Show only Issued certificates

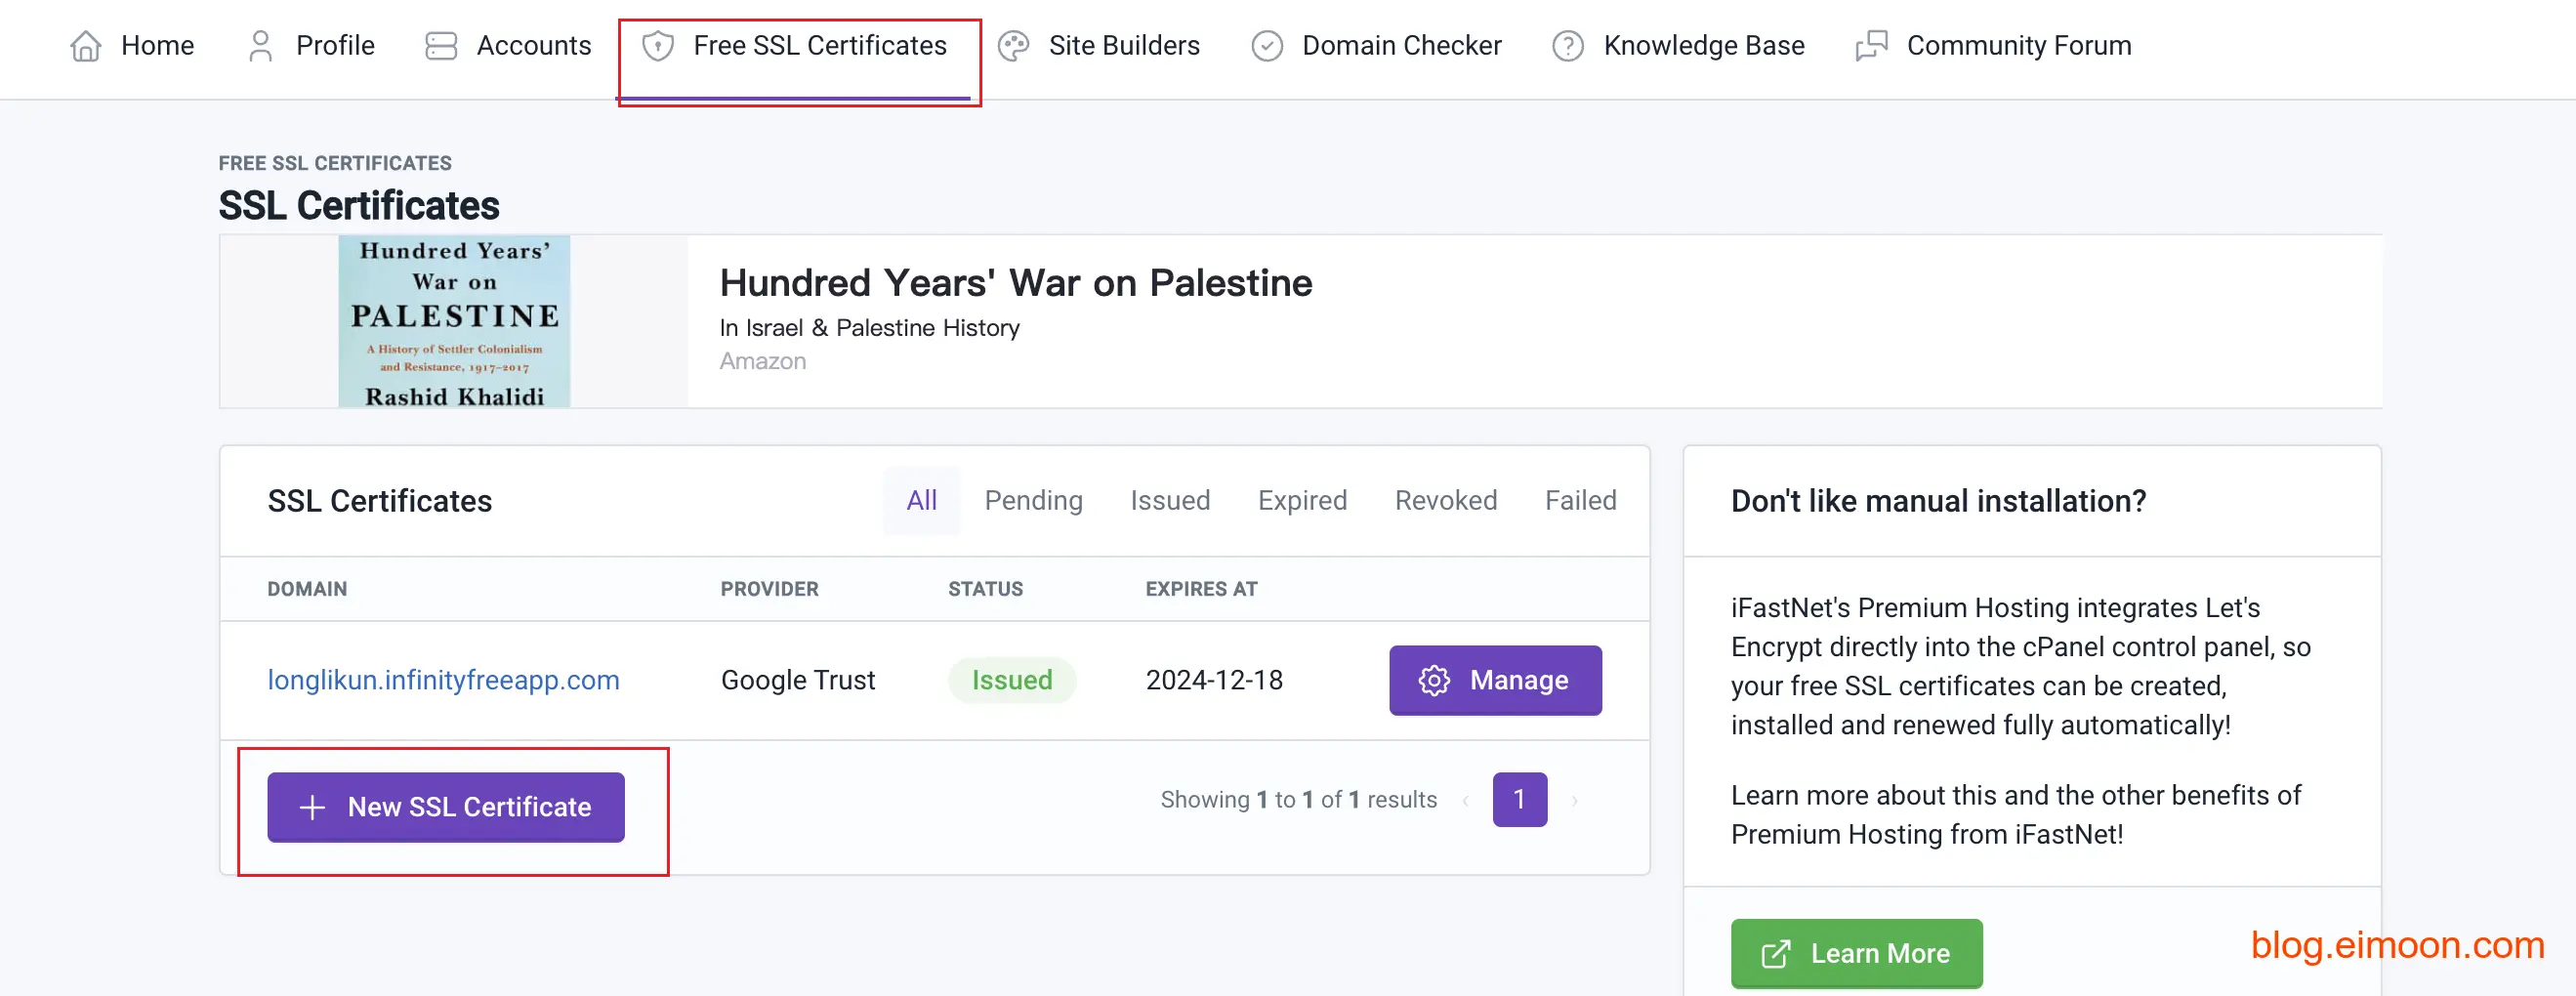[1169, 500]
